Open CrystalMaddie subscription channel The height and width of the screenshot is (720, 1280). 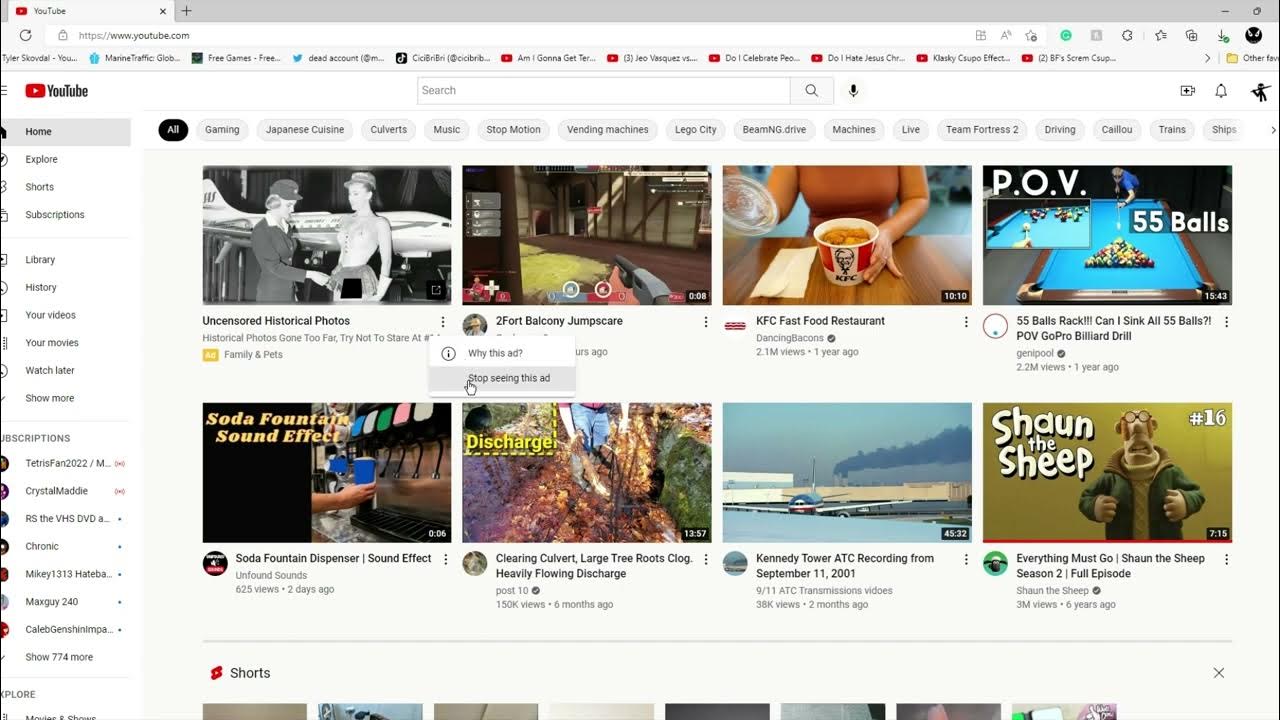(x=65, y=491)
